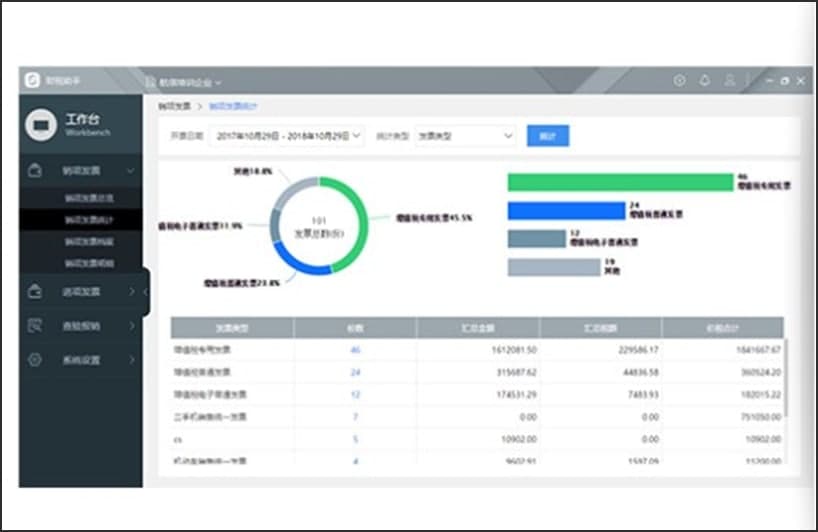Screen dimensions: 818x532
Task: Expand the 系统设置 sidebar section chevron
Action: (x=131, y=359)
